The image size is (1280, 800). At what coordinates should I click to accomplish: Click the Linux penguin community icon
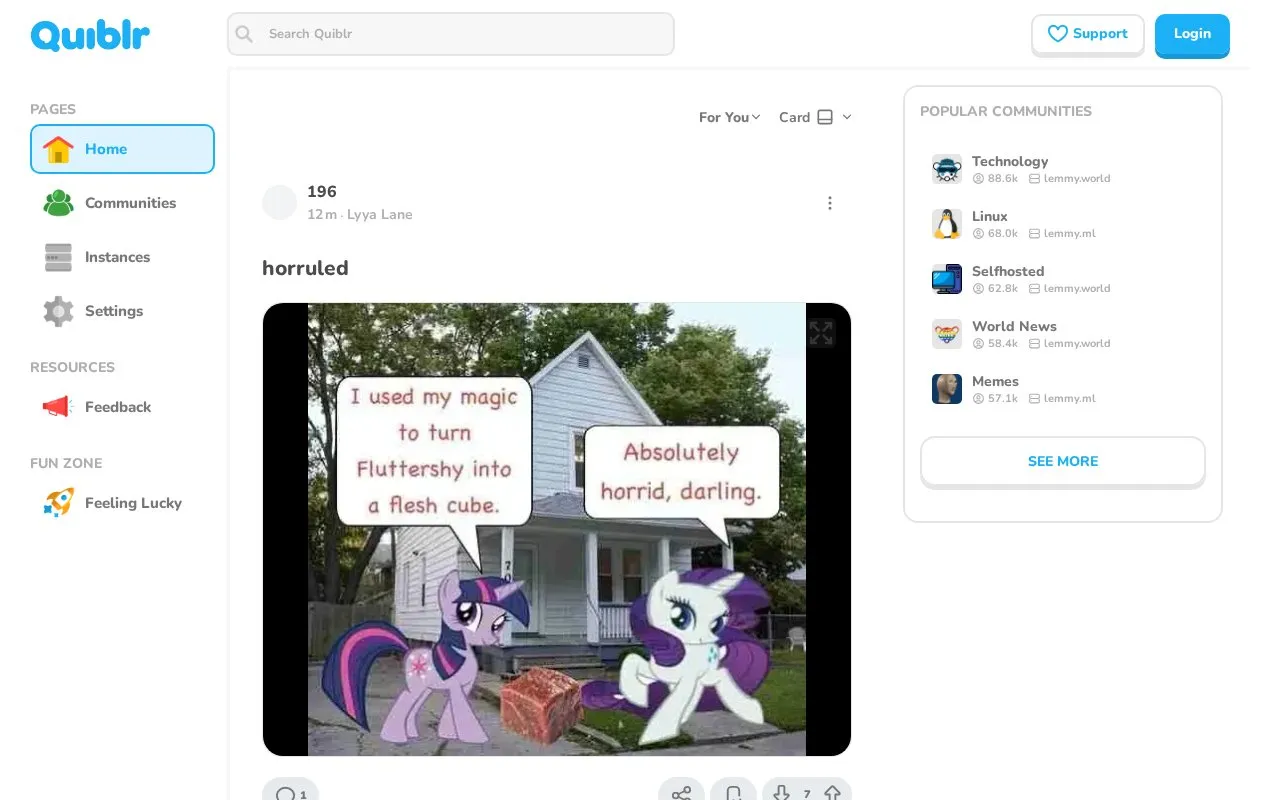tap(947, 224)
